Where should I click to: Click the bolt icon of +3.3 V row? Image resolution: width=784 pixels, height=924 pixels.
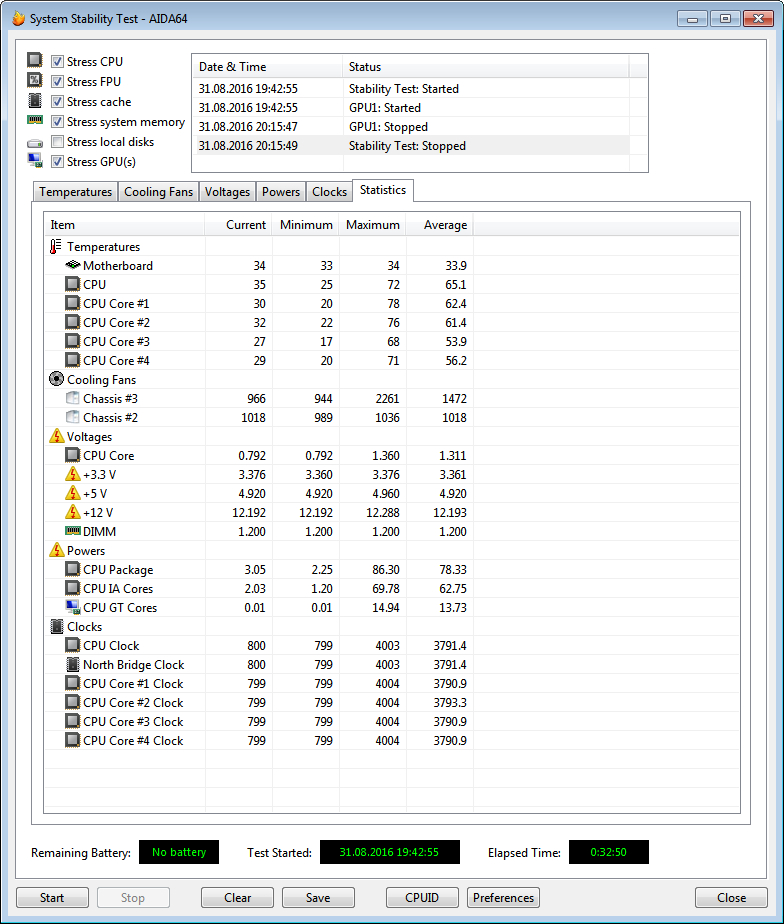point(73,474)
